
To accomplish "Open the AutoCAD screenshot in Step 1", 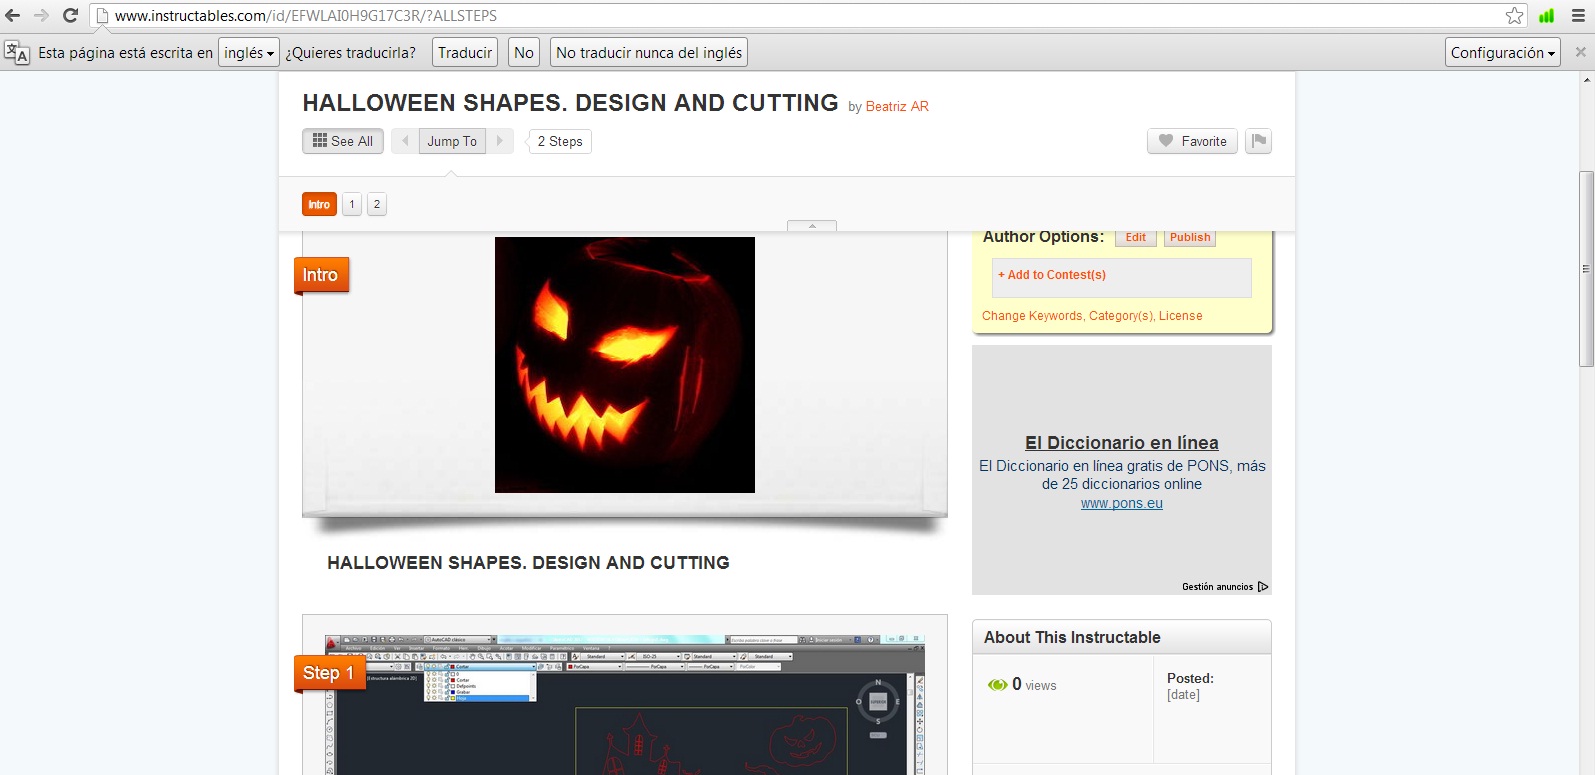I will coord(625,704).
